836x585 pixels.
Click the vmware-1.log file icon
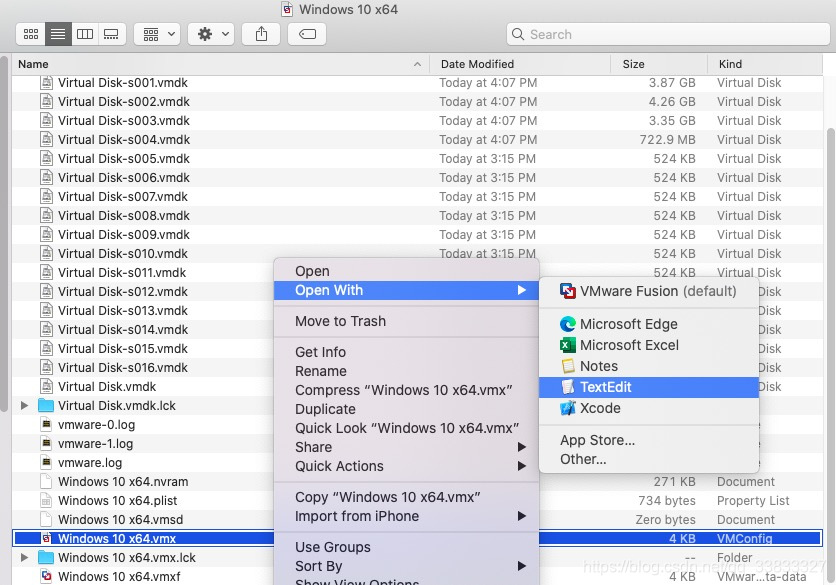pos(46,444)
